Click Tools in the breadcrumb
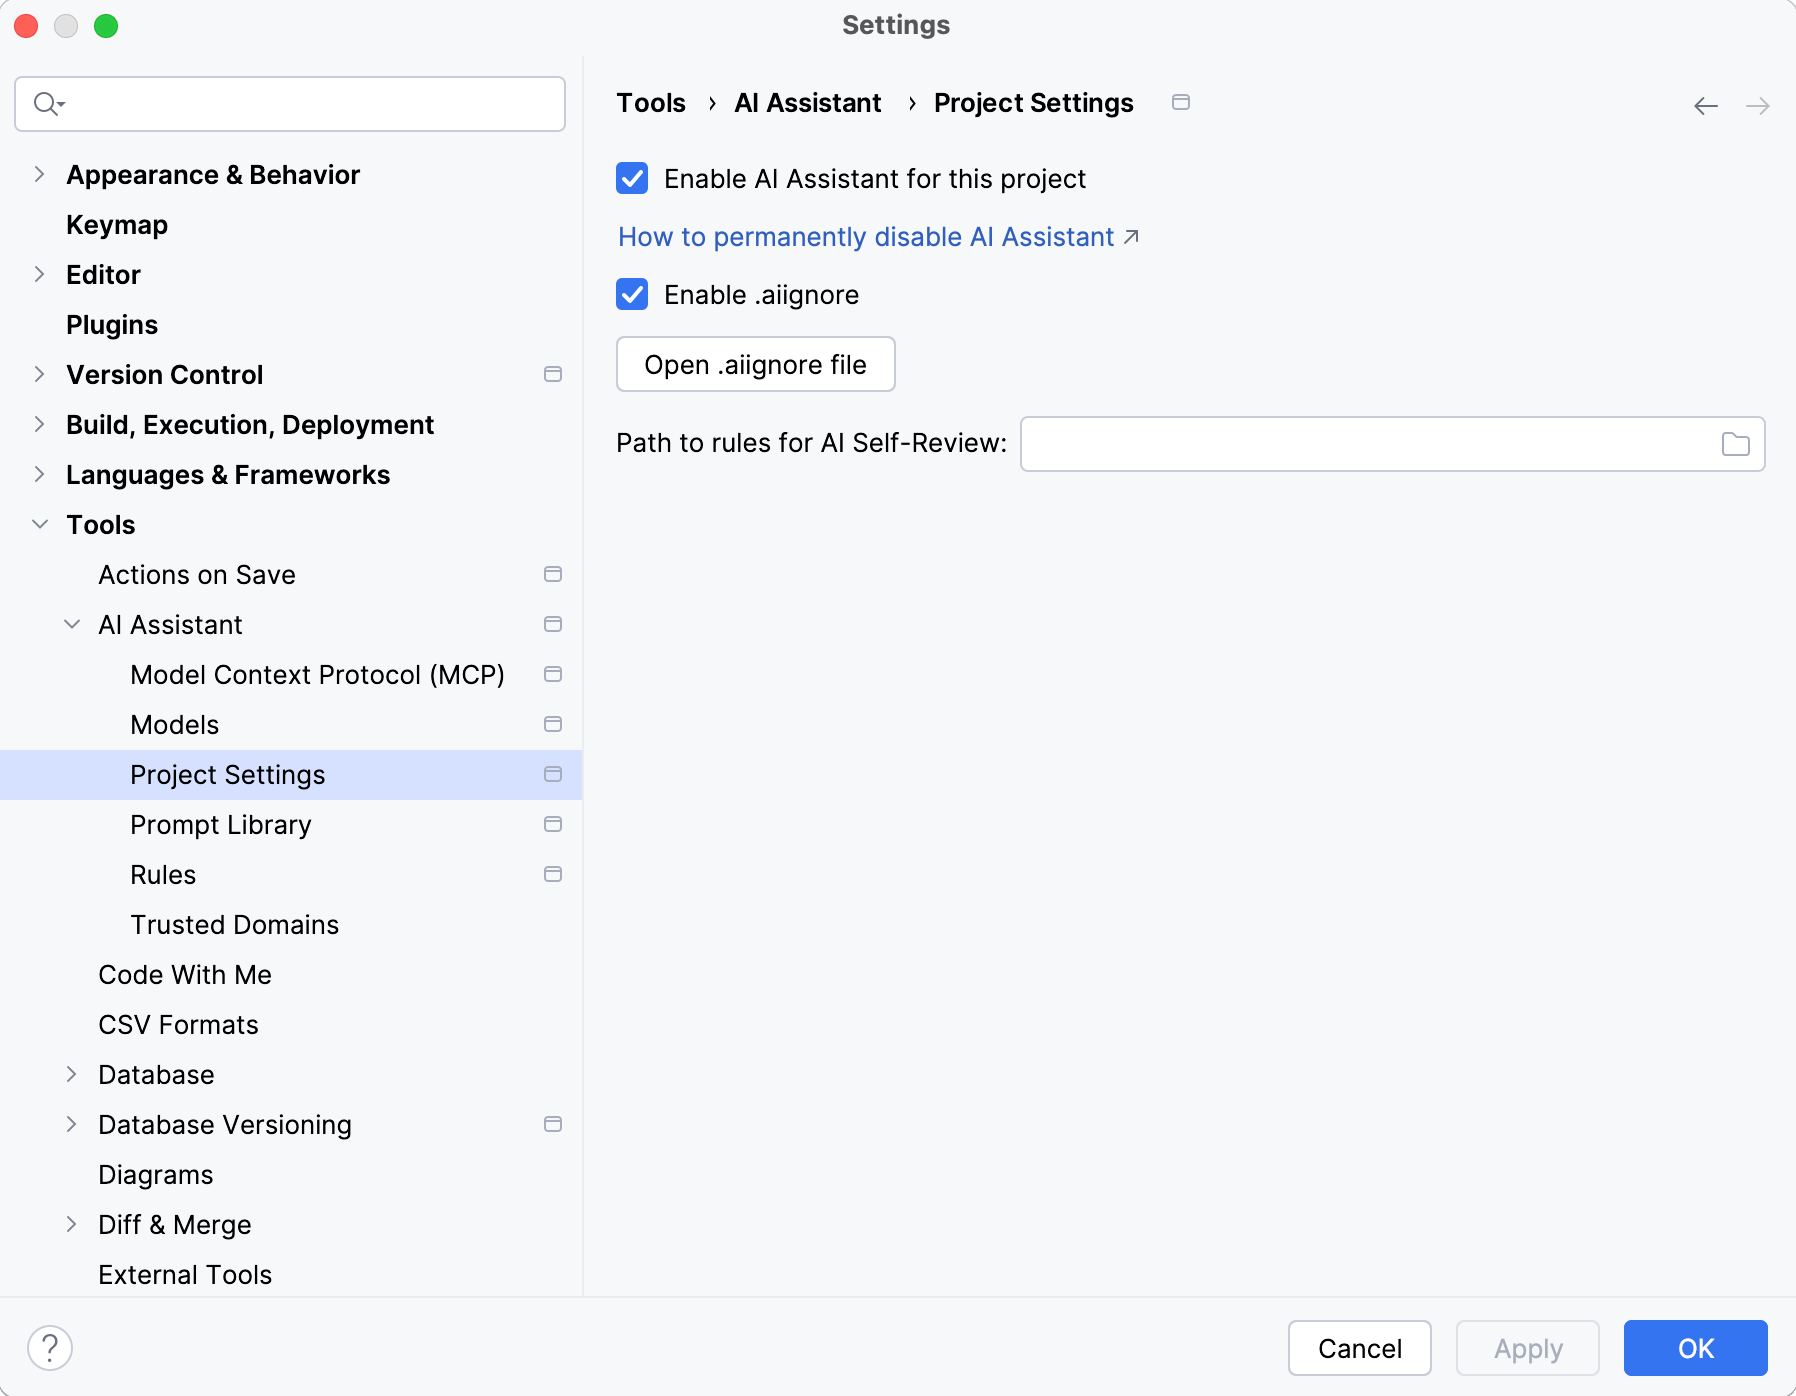Viewport: 1796px width, 1396px height. point(651,103)
